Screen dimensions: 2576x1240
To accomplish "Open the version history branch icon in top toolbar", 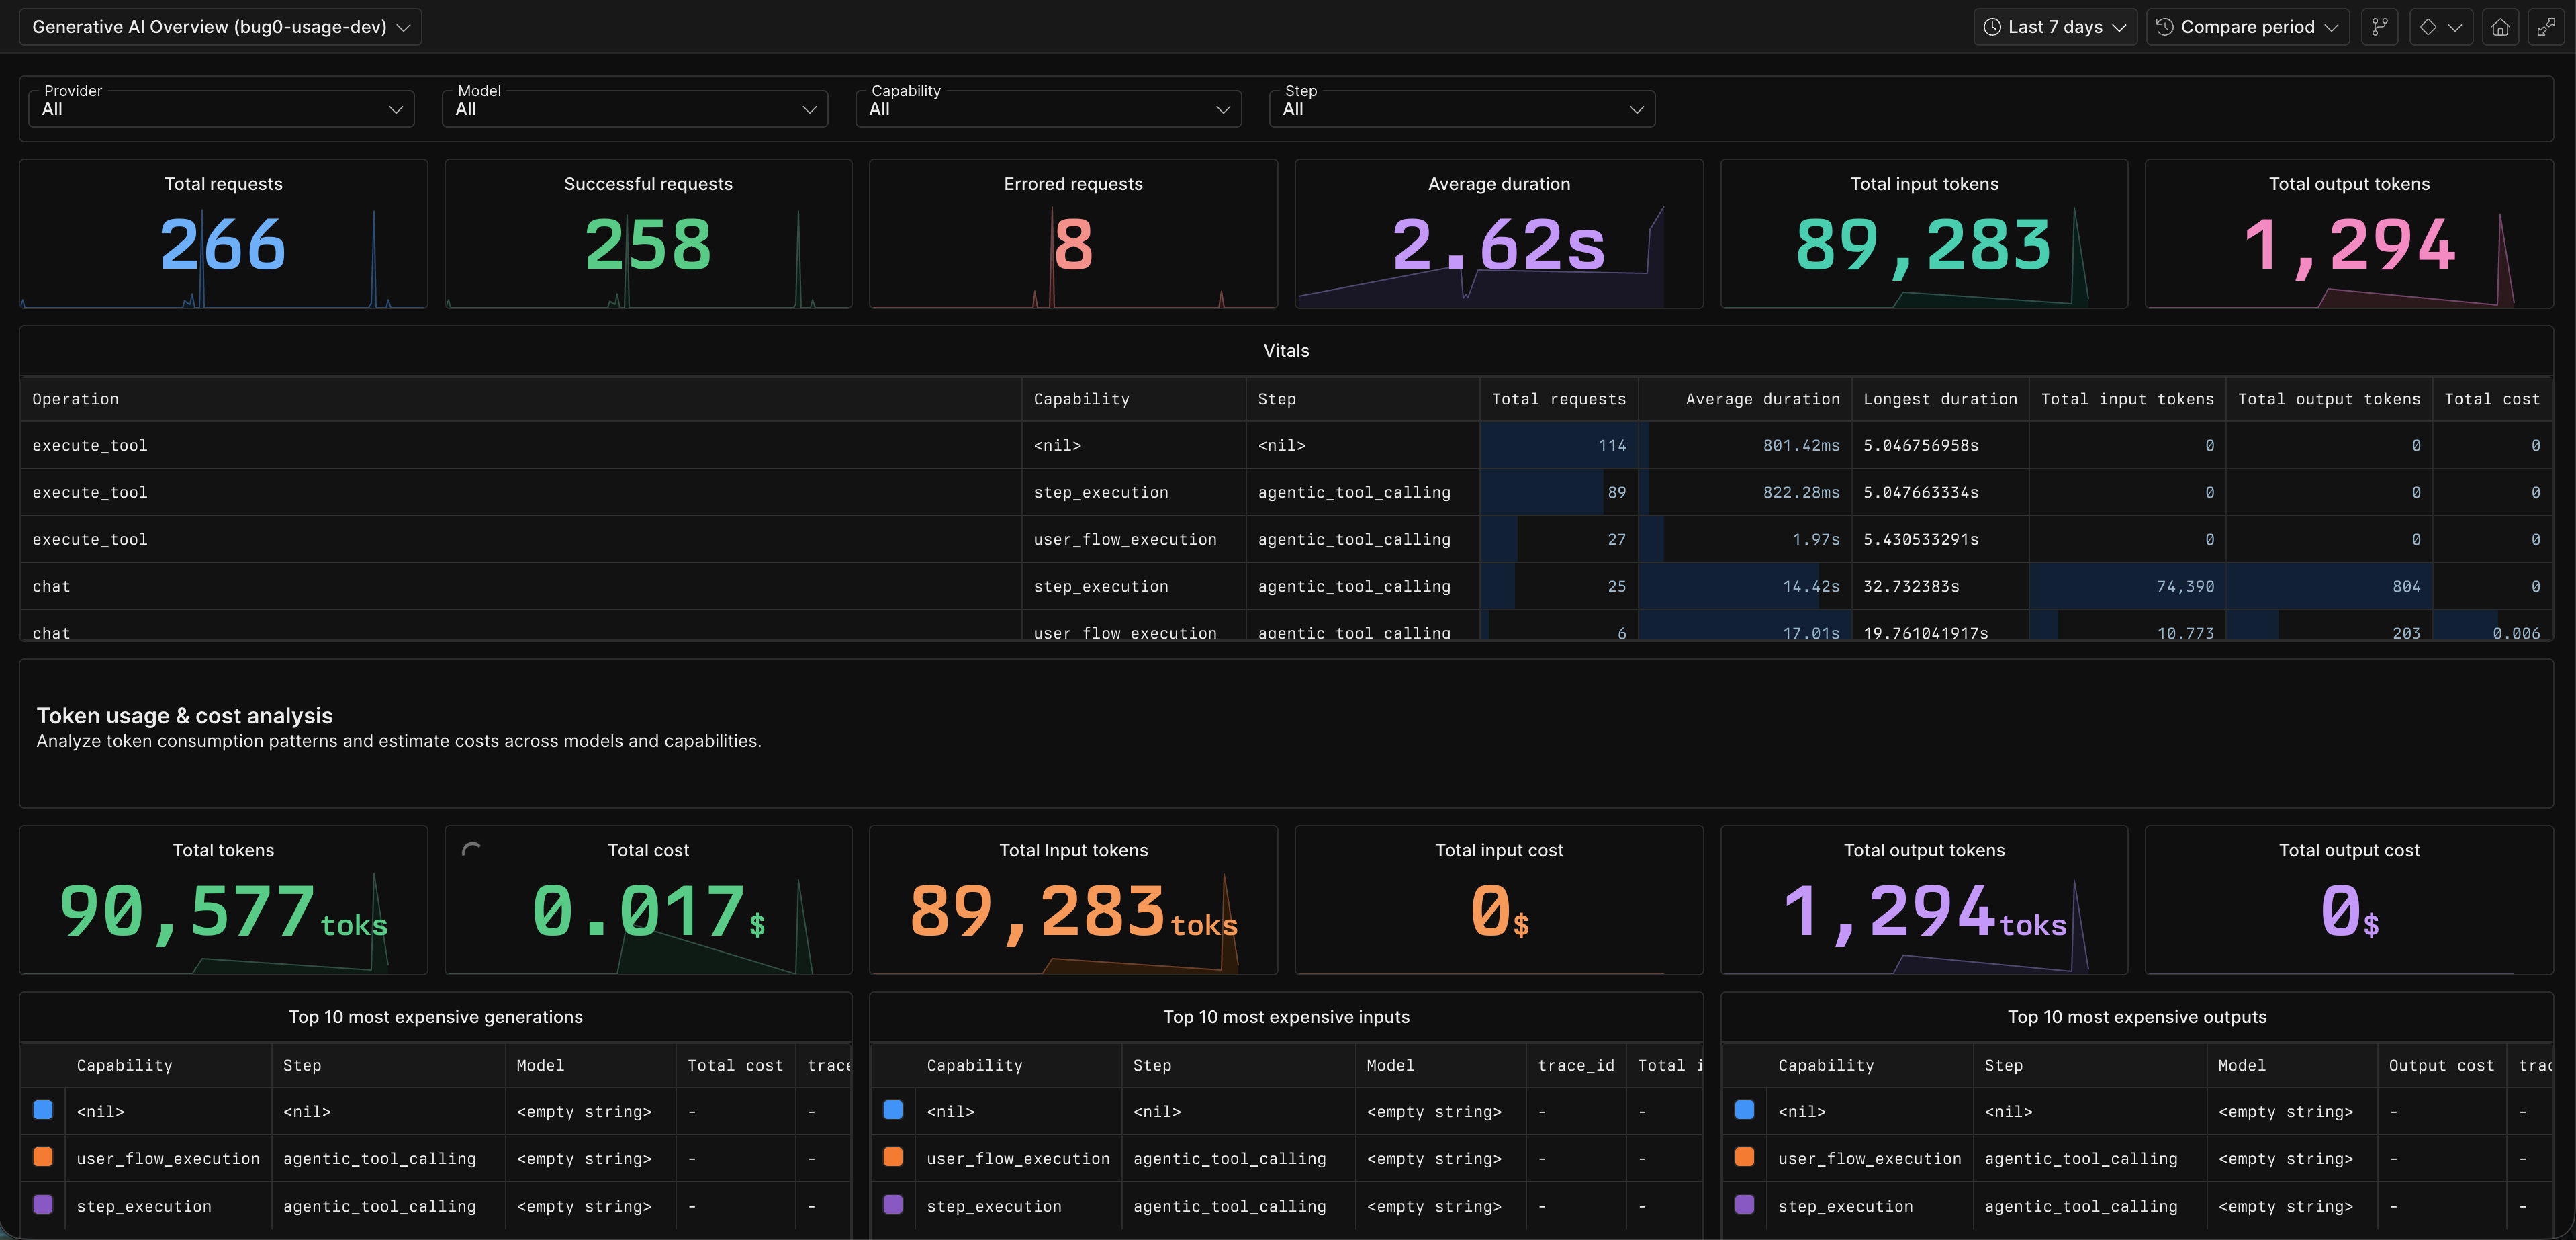I will (2380, 27).
